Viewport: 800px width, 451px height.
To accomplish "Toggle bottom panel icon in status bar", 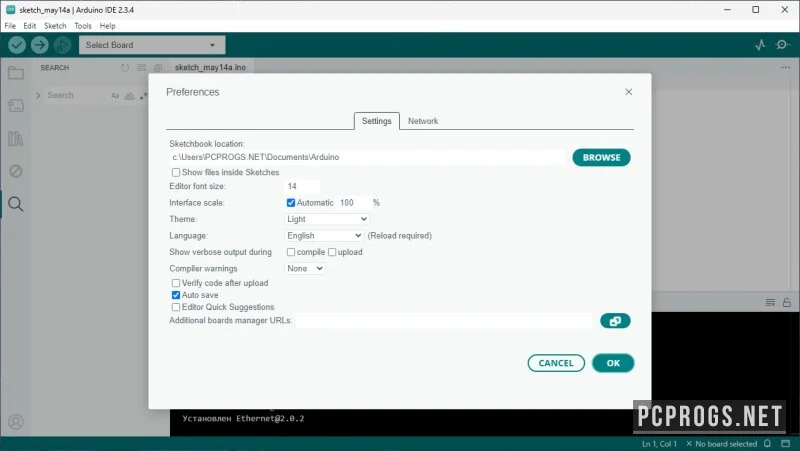I will point(786,443).
